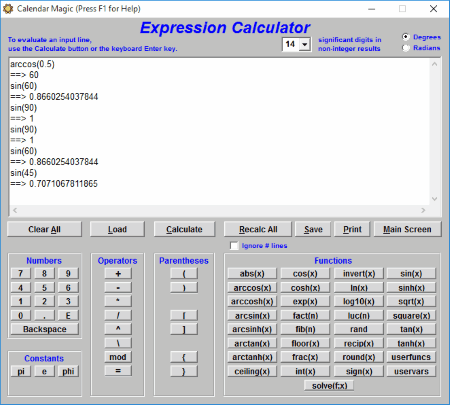Viewport: 450px width, 405px height.
Task: Insert an opening curly brace
Action: (x=184, y=357)
